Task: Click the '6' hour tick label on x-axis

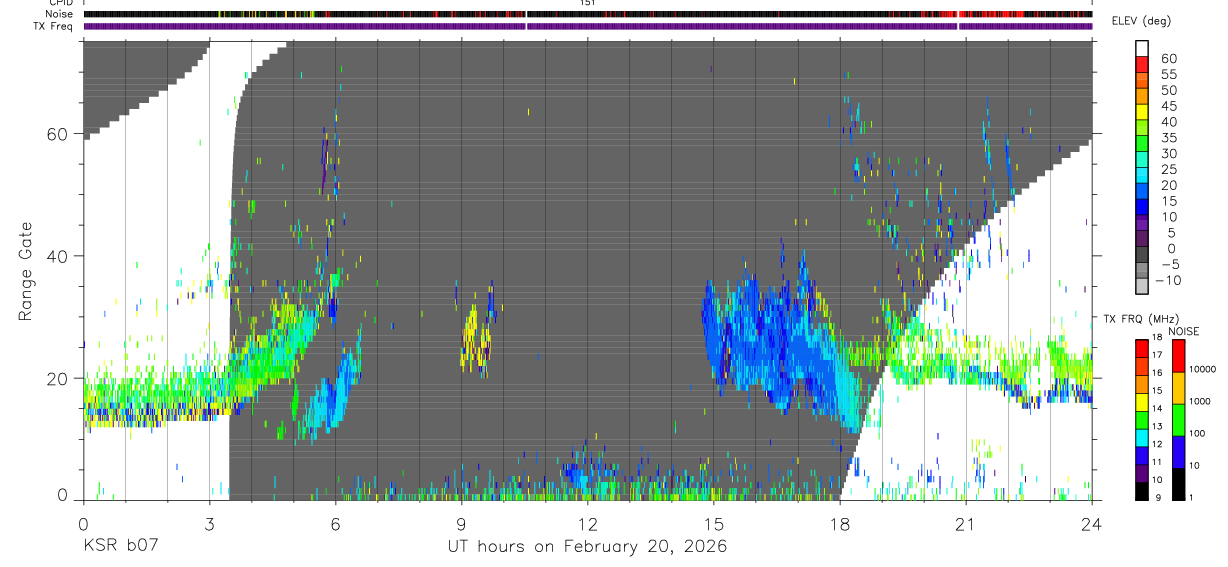Action: pyautogui.click(x=335, y=524)
